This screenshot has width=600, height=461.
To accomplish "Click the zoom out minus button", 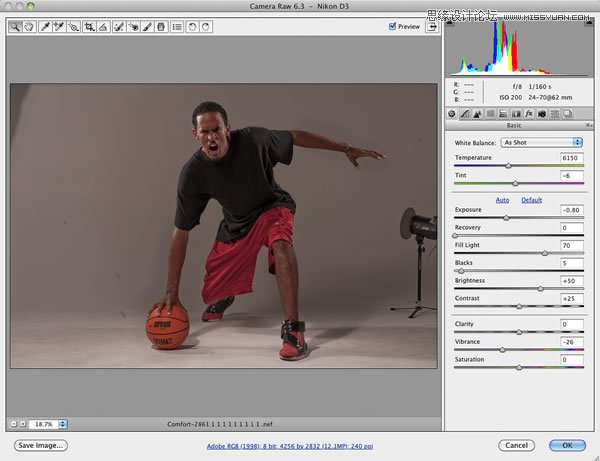I will click(14, 424).
